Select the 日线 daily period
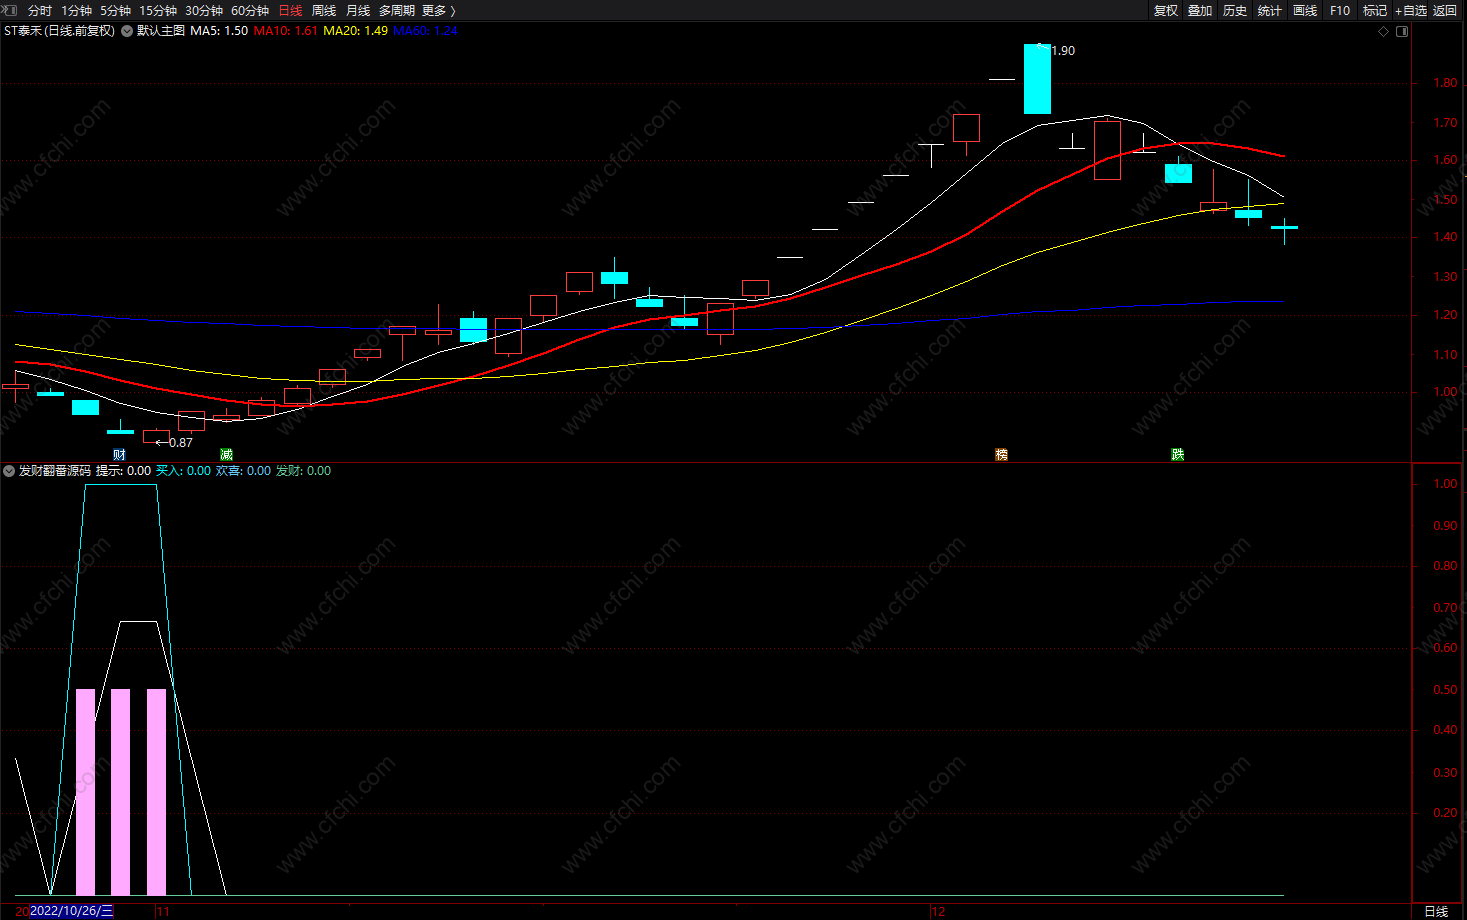Screen dimensions: 1467x920 coord(290,11)
